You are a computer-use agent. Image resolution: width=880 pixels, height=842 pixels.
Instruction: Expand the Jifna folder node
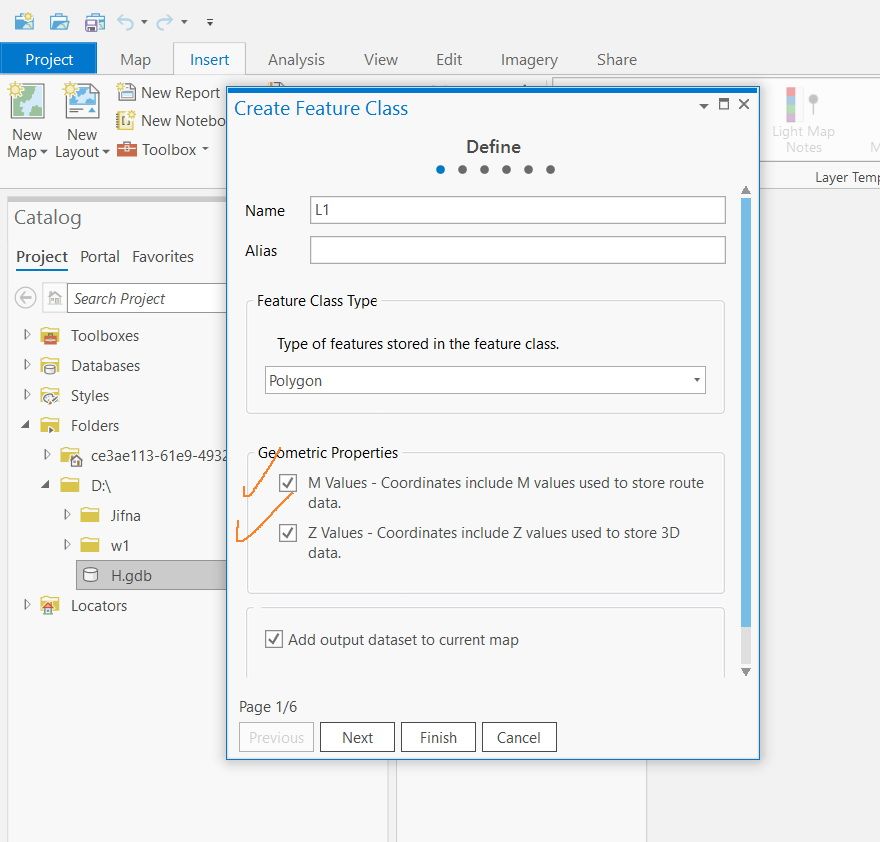pos(67,514)
